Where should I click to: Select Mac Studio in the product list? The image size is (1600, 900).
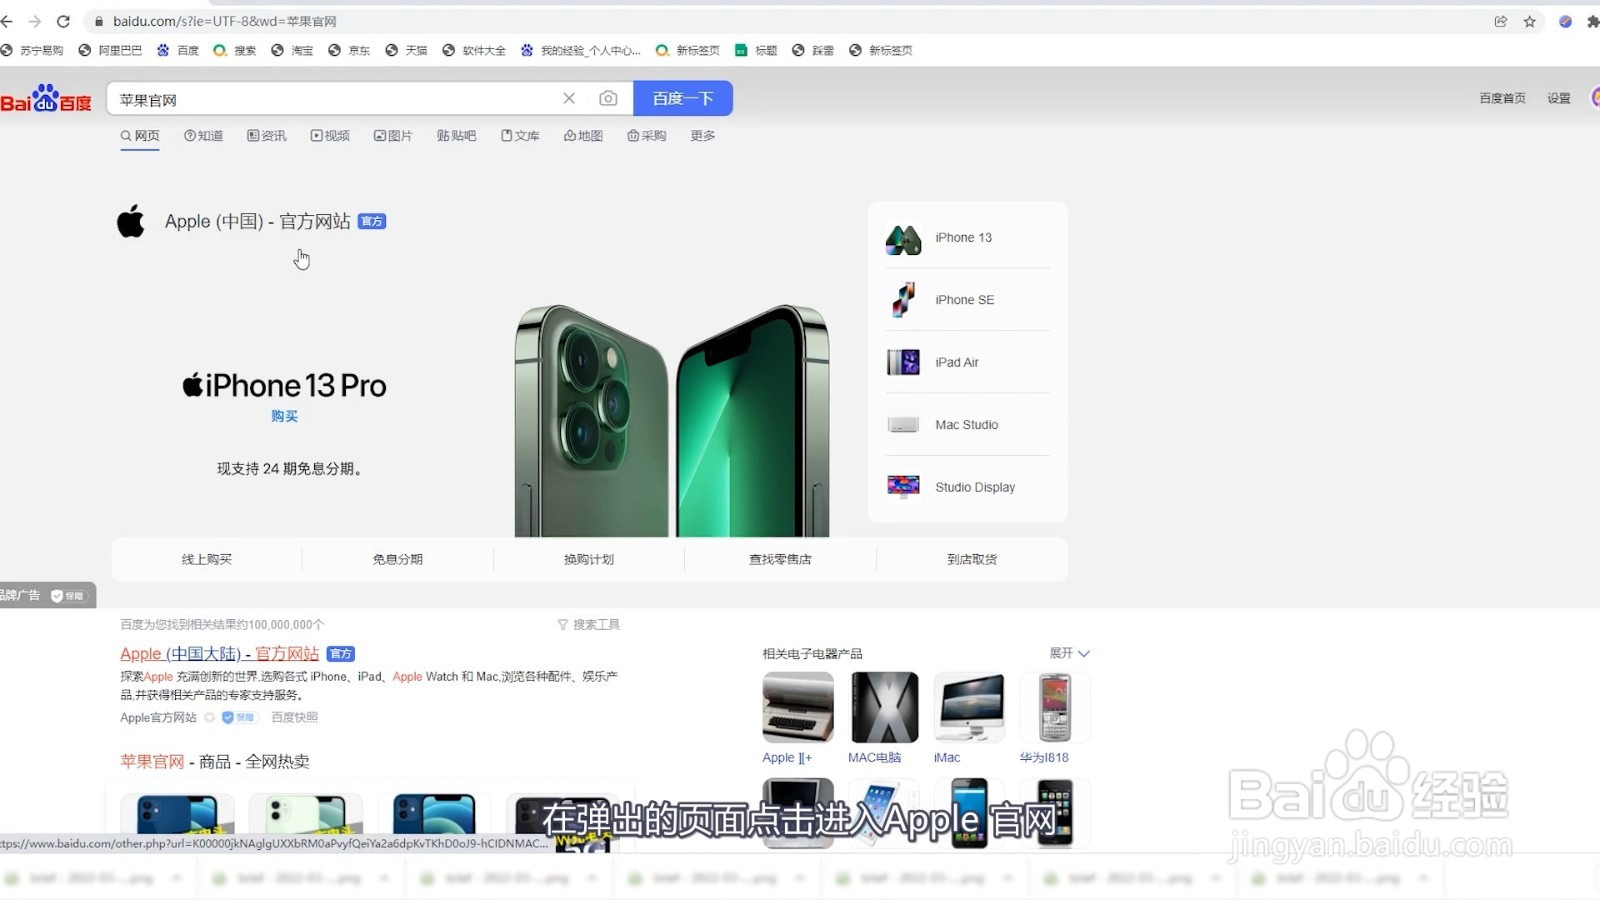pyautogui.click(x=968, y=425)
